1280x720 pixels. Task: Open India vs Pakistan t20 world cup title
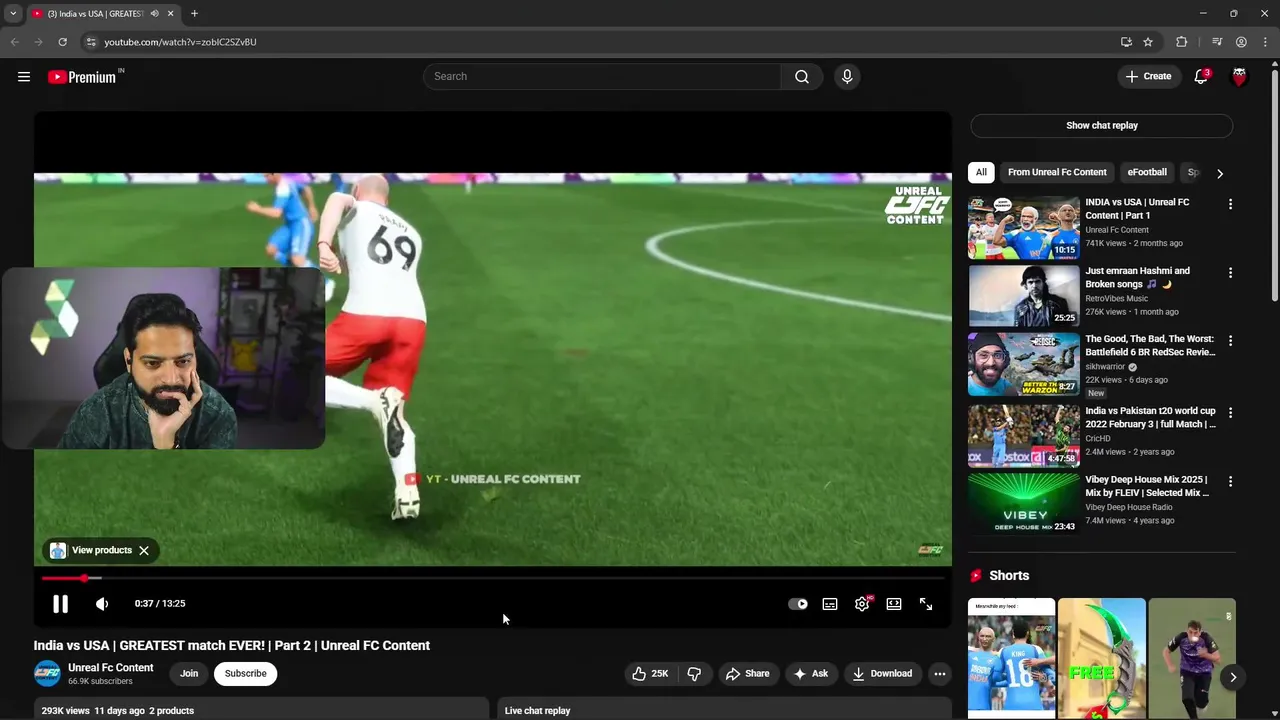pyautogui.click(x=1151, y=418)
